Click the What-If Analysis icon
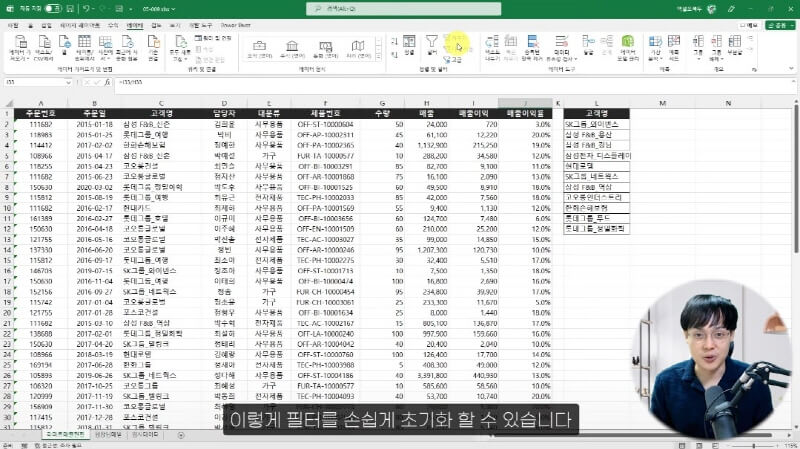800x449 pixels. point(655,47)
